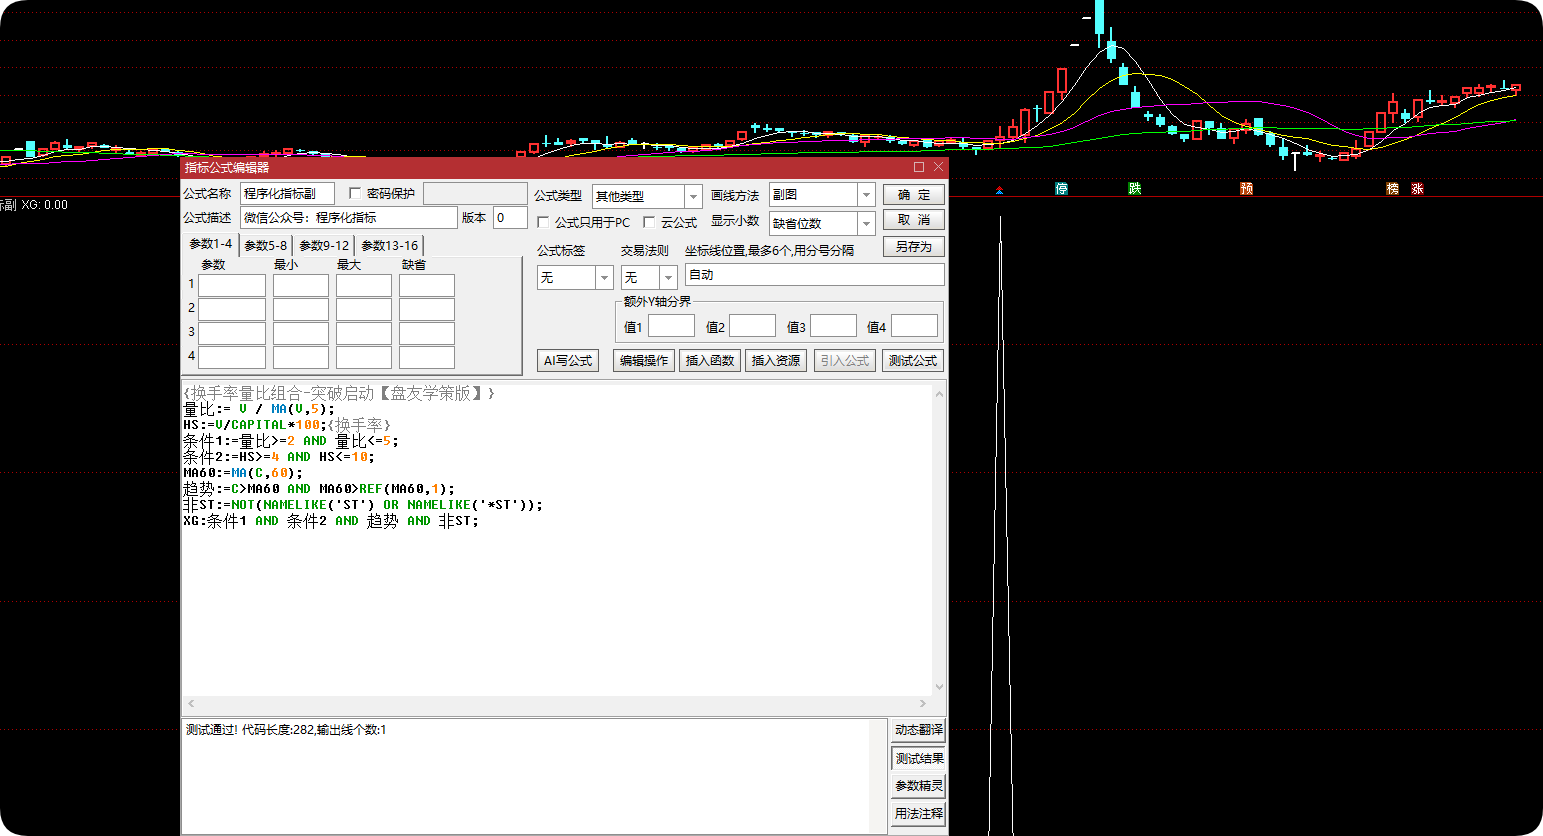This screenshot has width=1543, height=836.
Task: Tick the 公式只用于PC checkbox
Action: pyautogui.click(x=544, y=222)
